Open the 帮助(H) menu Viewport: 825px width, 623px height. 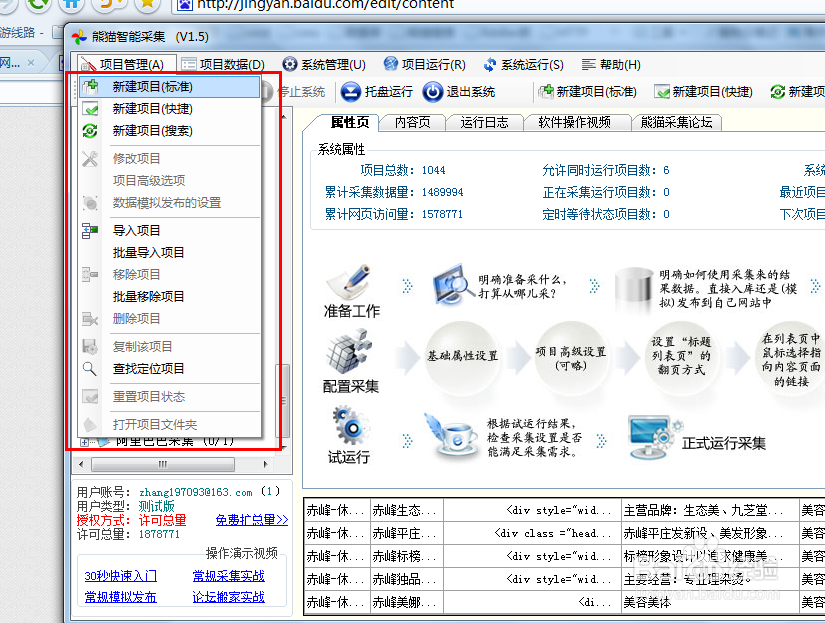click(611, 64)
